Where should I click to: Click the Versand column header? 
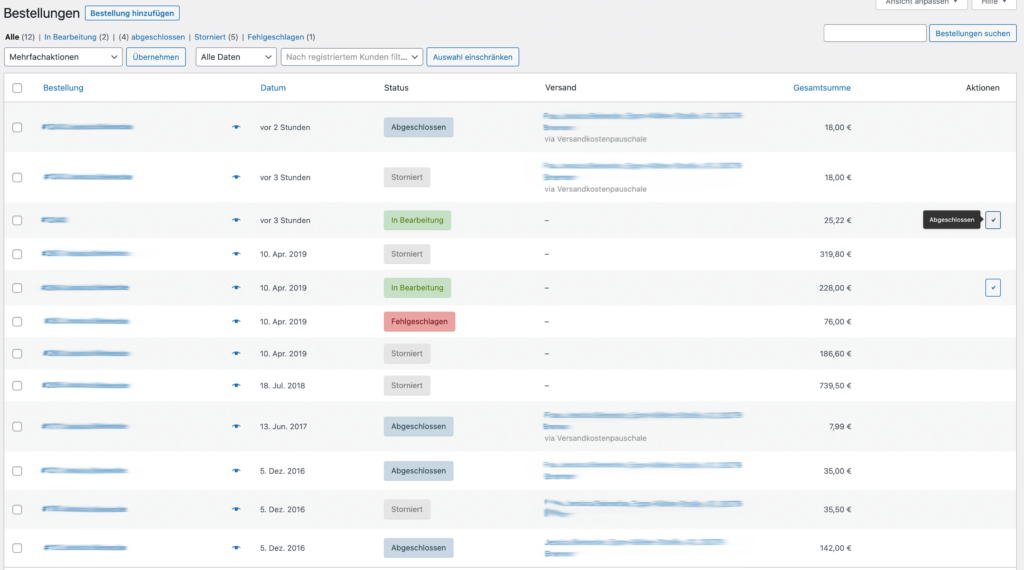(x=560, y=87)
